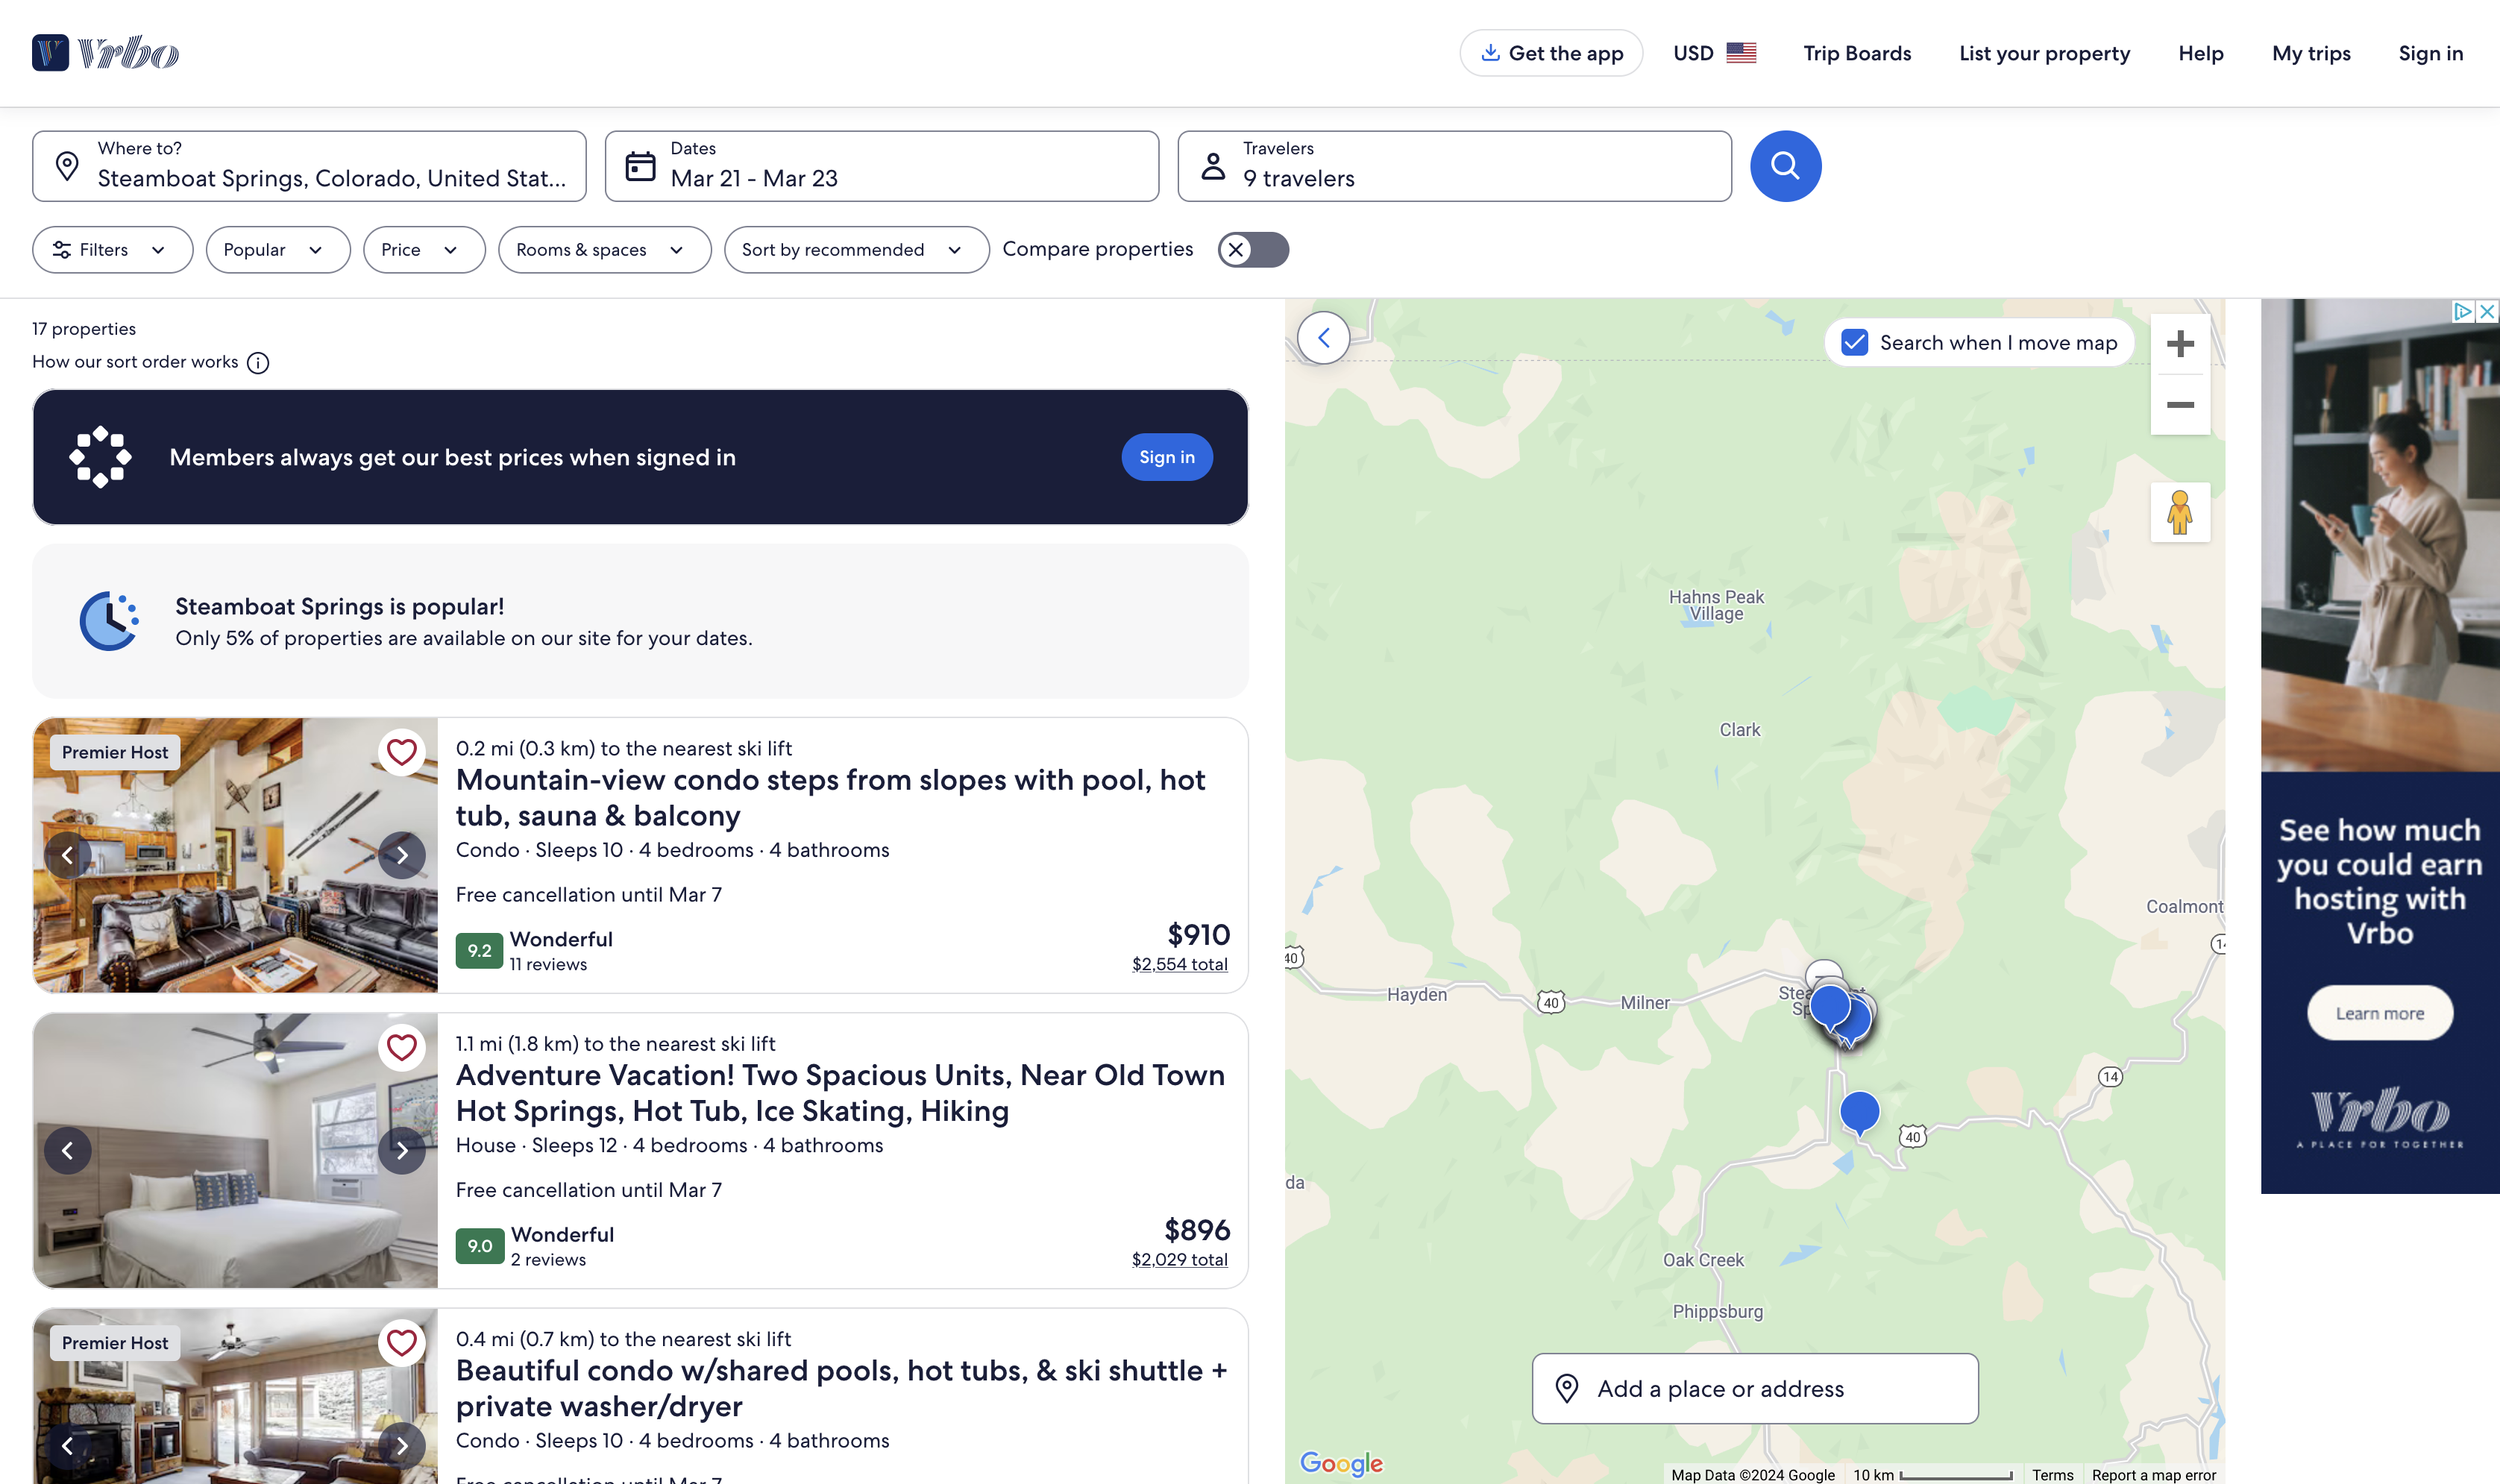This screenshot has width=2500, height=1484.
Task: Save Beautiful condo listing with heart icon
Action: click(x=402, y=1342)
